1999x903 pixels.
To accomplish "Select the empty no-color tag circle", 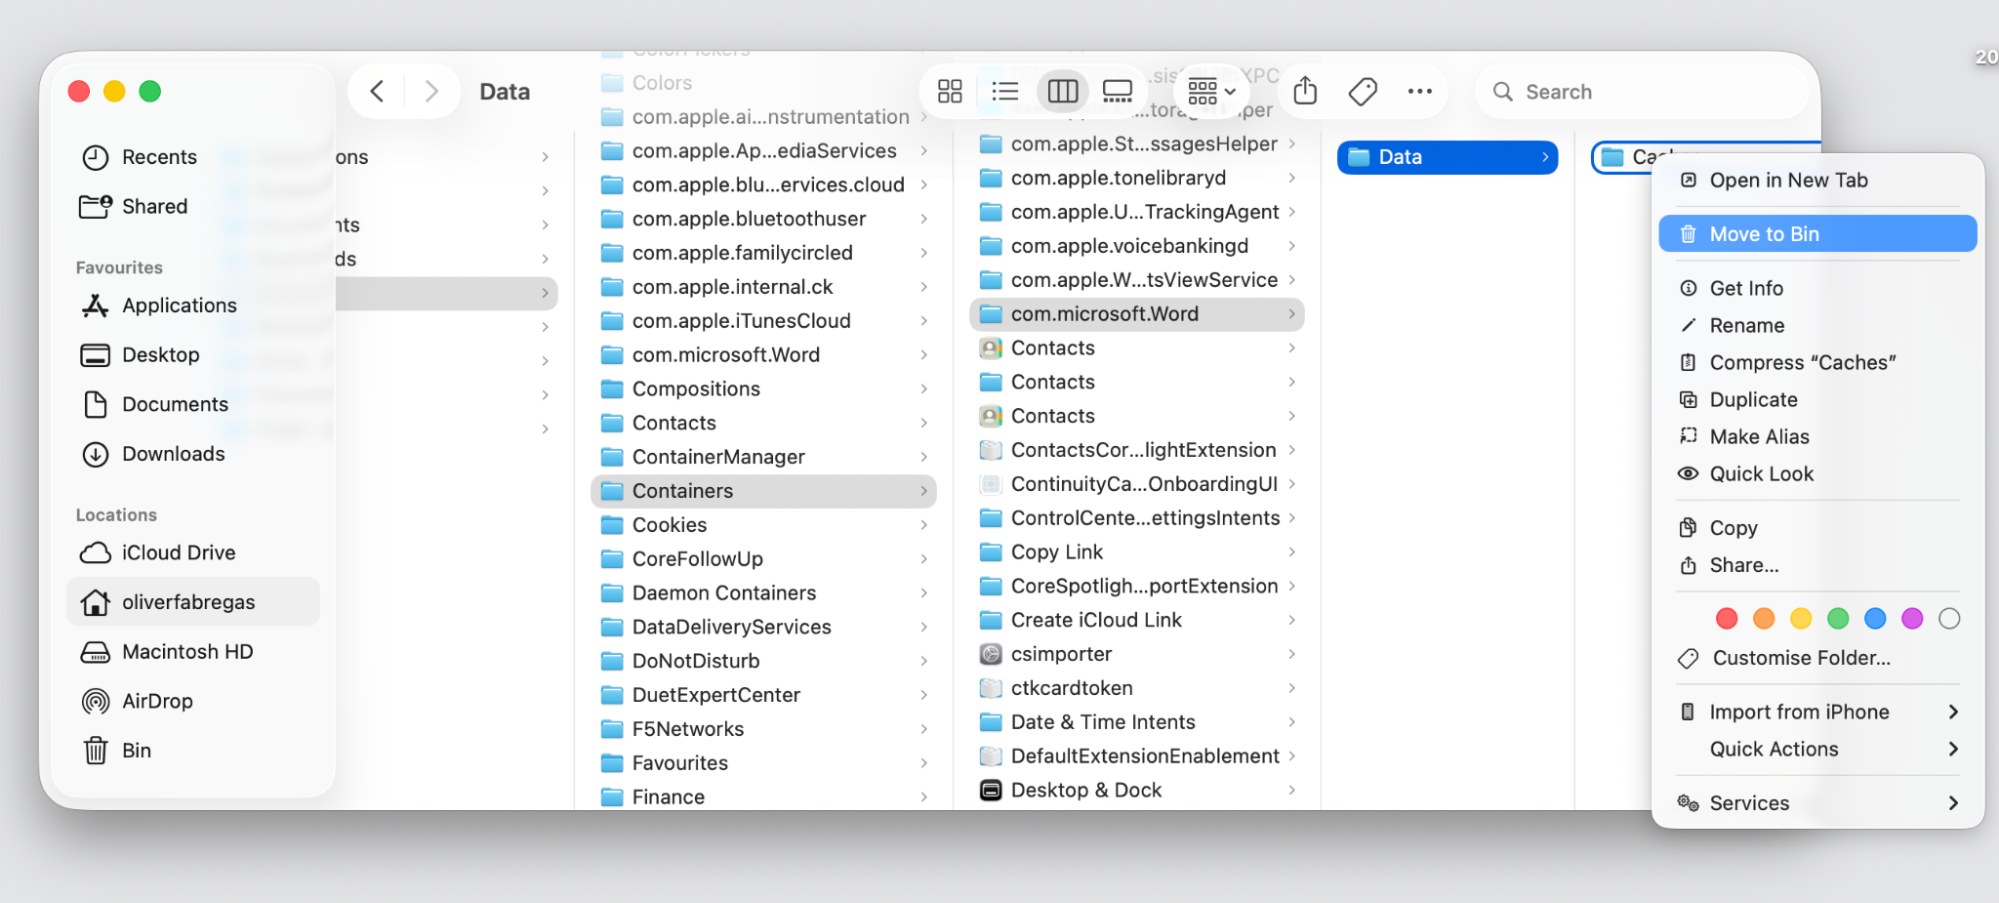I will point(1948,619).
